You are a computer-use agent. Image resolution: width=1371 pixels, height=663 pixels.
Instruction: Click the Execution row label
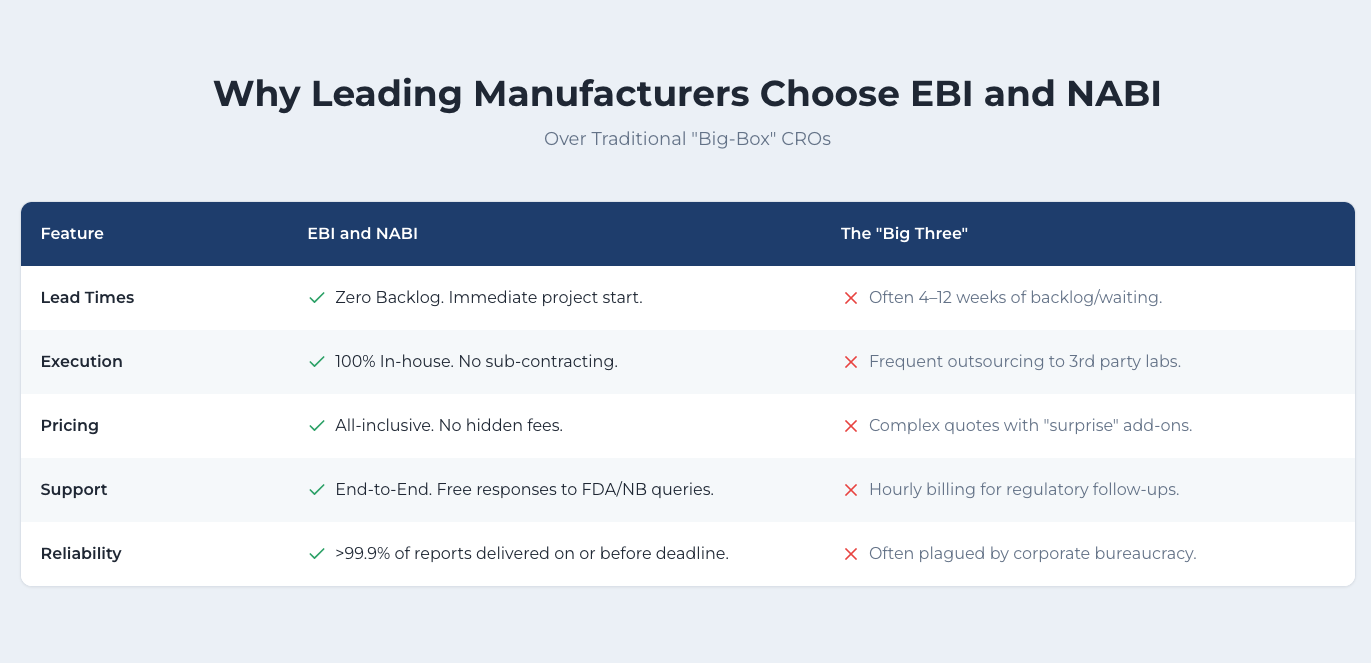pyautogui.click(x=81, y=362)
